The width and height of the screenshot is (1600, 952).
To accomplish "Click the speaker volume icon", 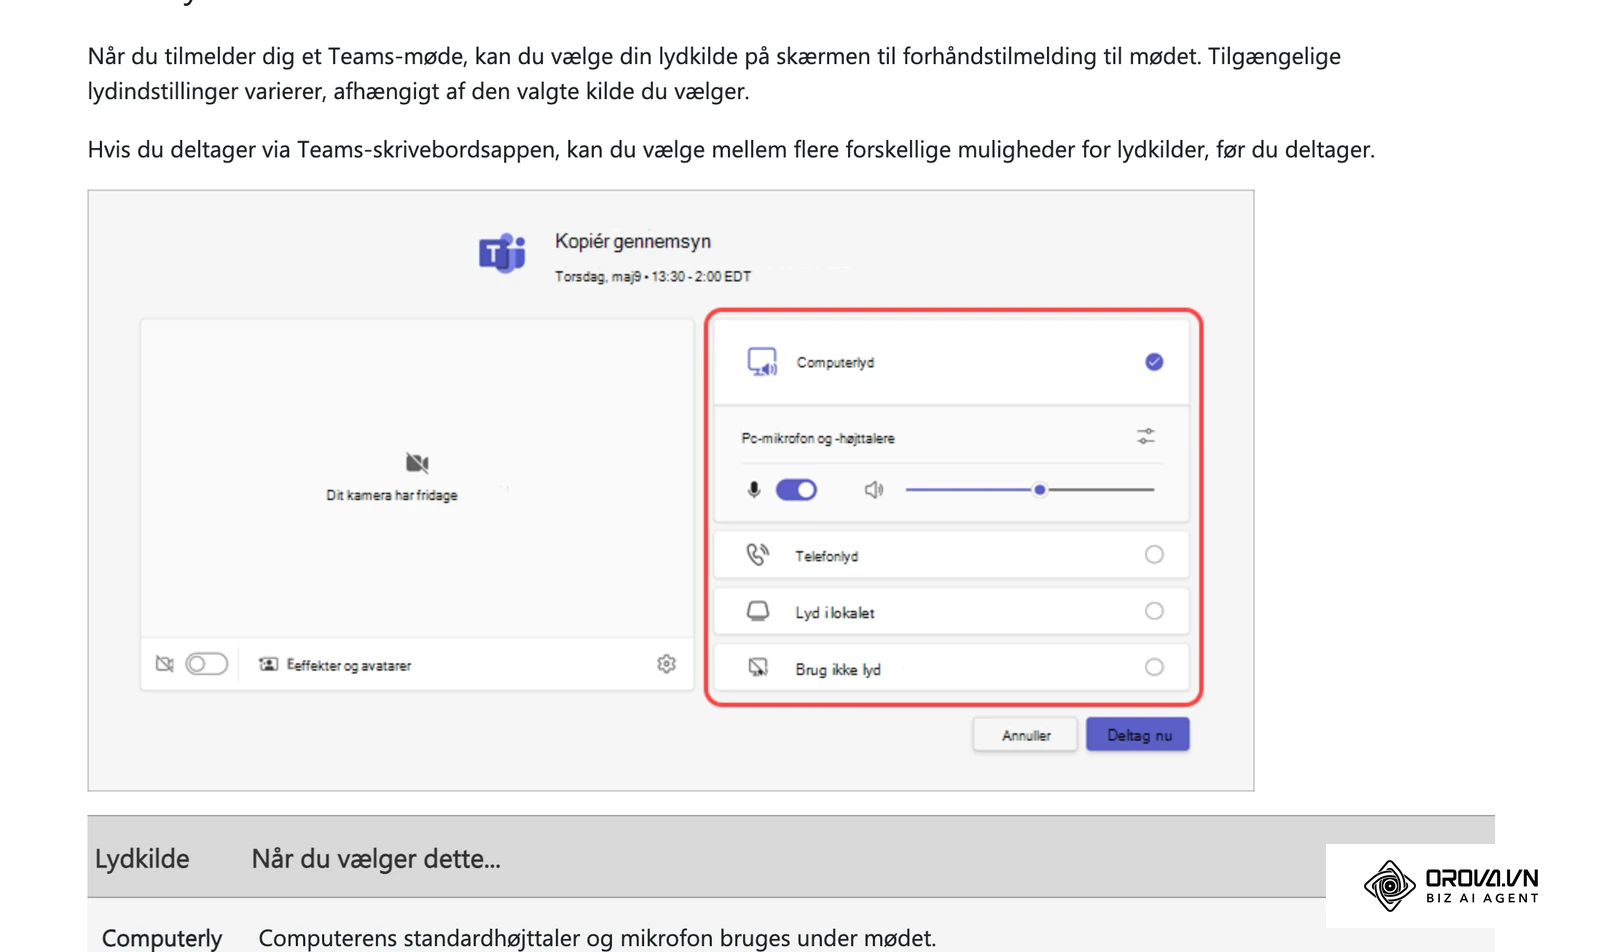I will tap(874, 490).
